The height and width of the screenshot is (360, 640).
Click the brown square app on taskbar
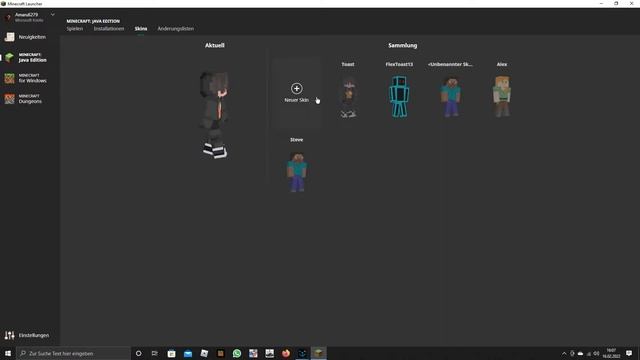coord(220,353)
